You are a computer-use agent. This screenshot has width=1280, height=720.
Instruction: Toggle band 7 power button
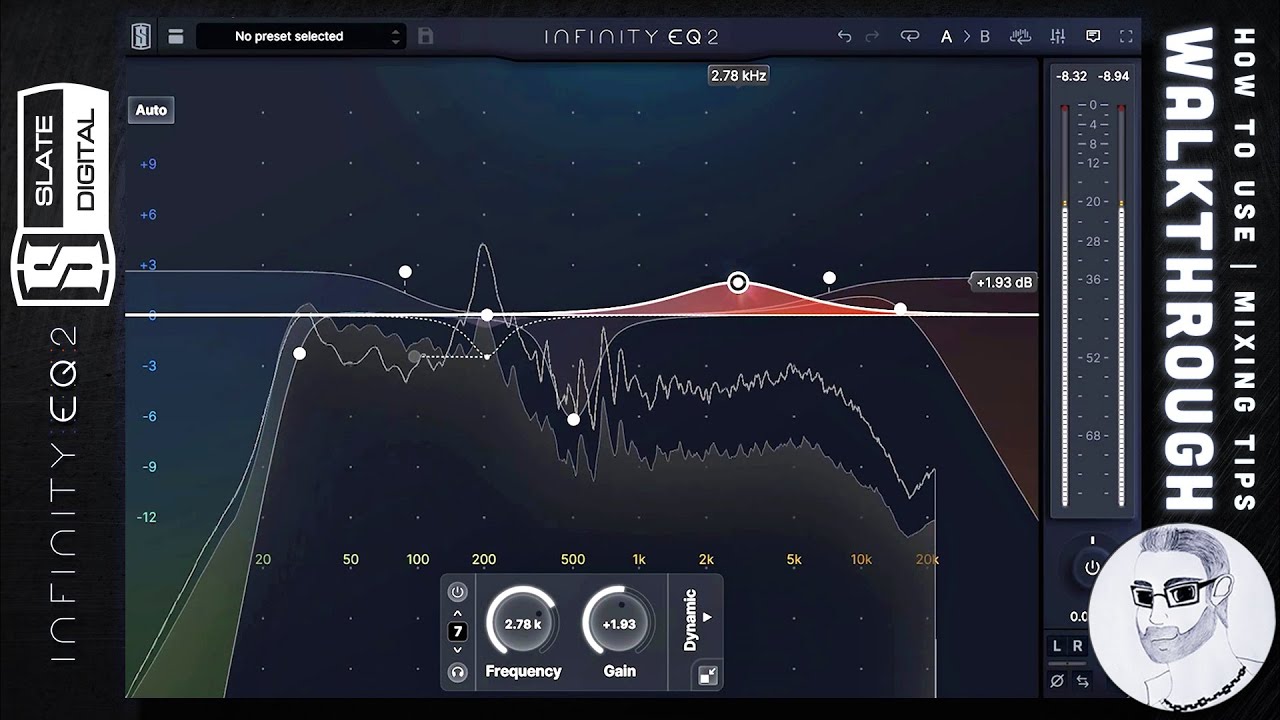[458, 591]
